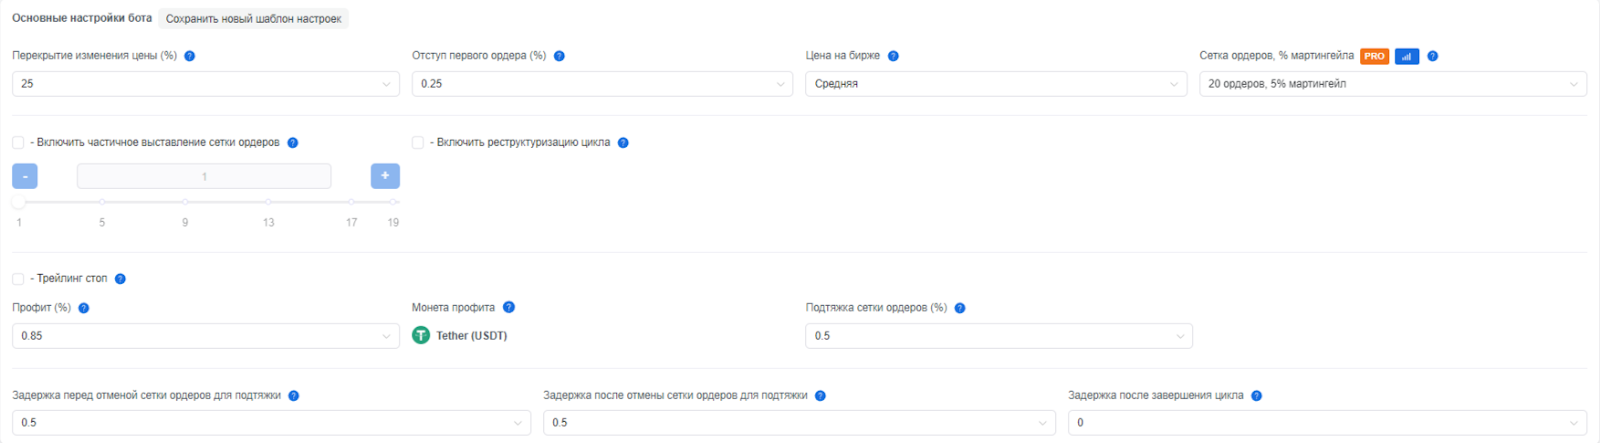Click help icon next to Цена на бирже
The image size is (1600, 443).
pyautogui.click(x=893, y=56)
